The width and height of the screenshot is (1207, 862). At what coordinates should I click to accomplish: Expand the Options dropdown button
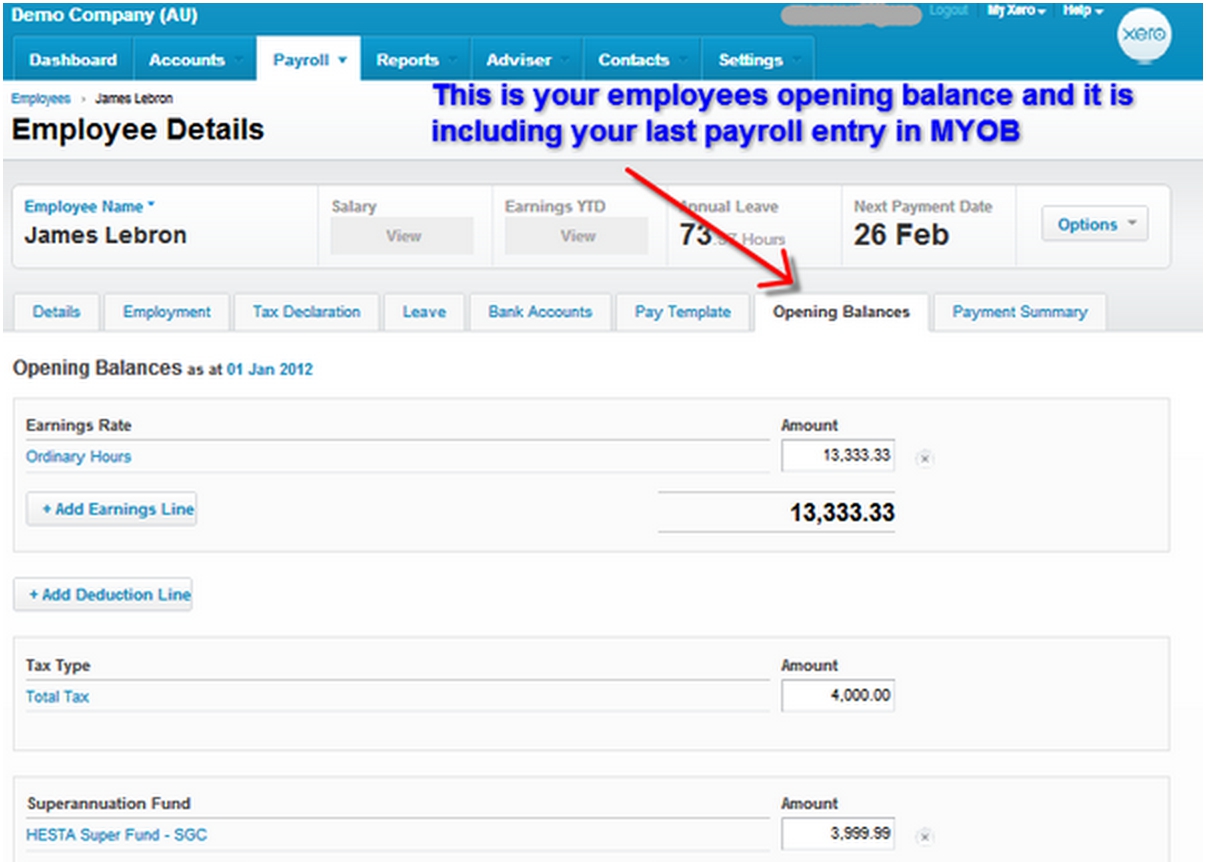point(1095,225)
